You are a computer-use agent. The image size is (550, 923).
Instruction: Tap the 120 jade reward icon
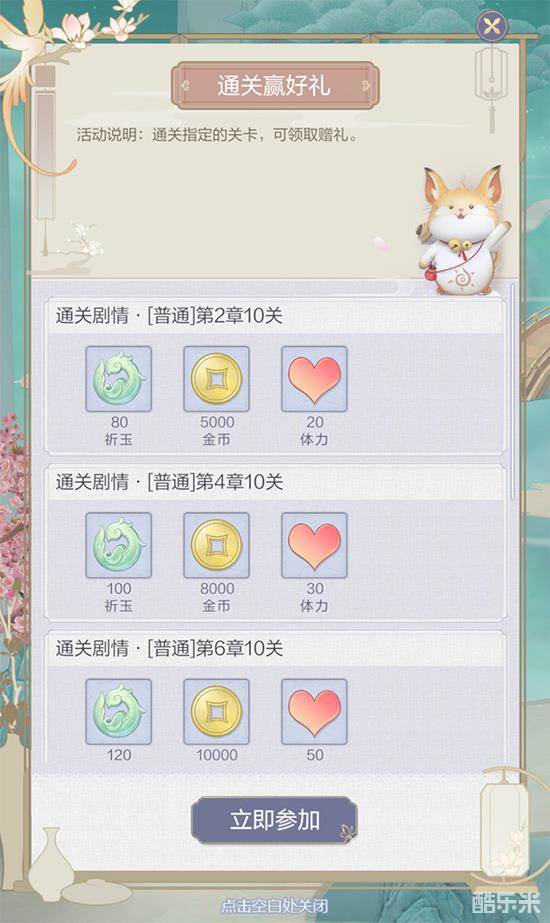[x=118, y=712]
